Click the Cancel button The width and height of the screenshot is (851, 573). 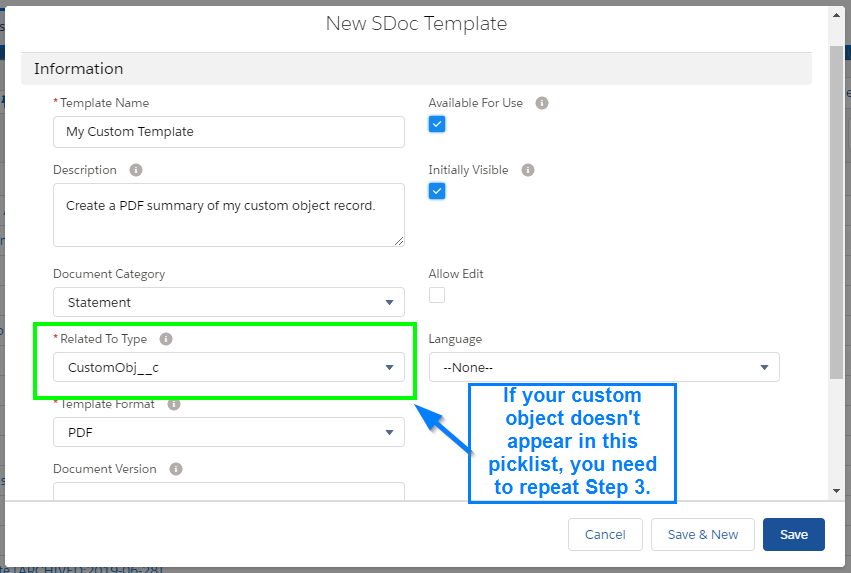[x=605, y=534]
